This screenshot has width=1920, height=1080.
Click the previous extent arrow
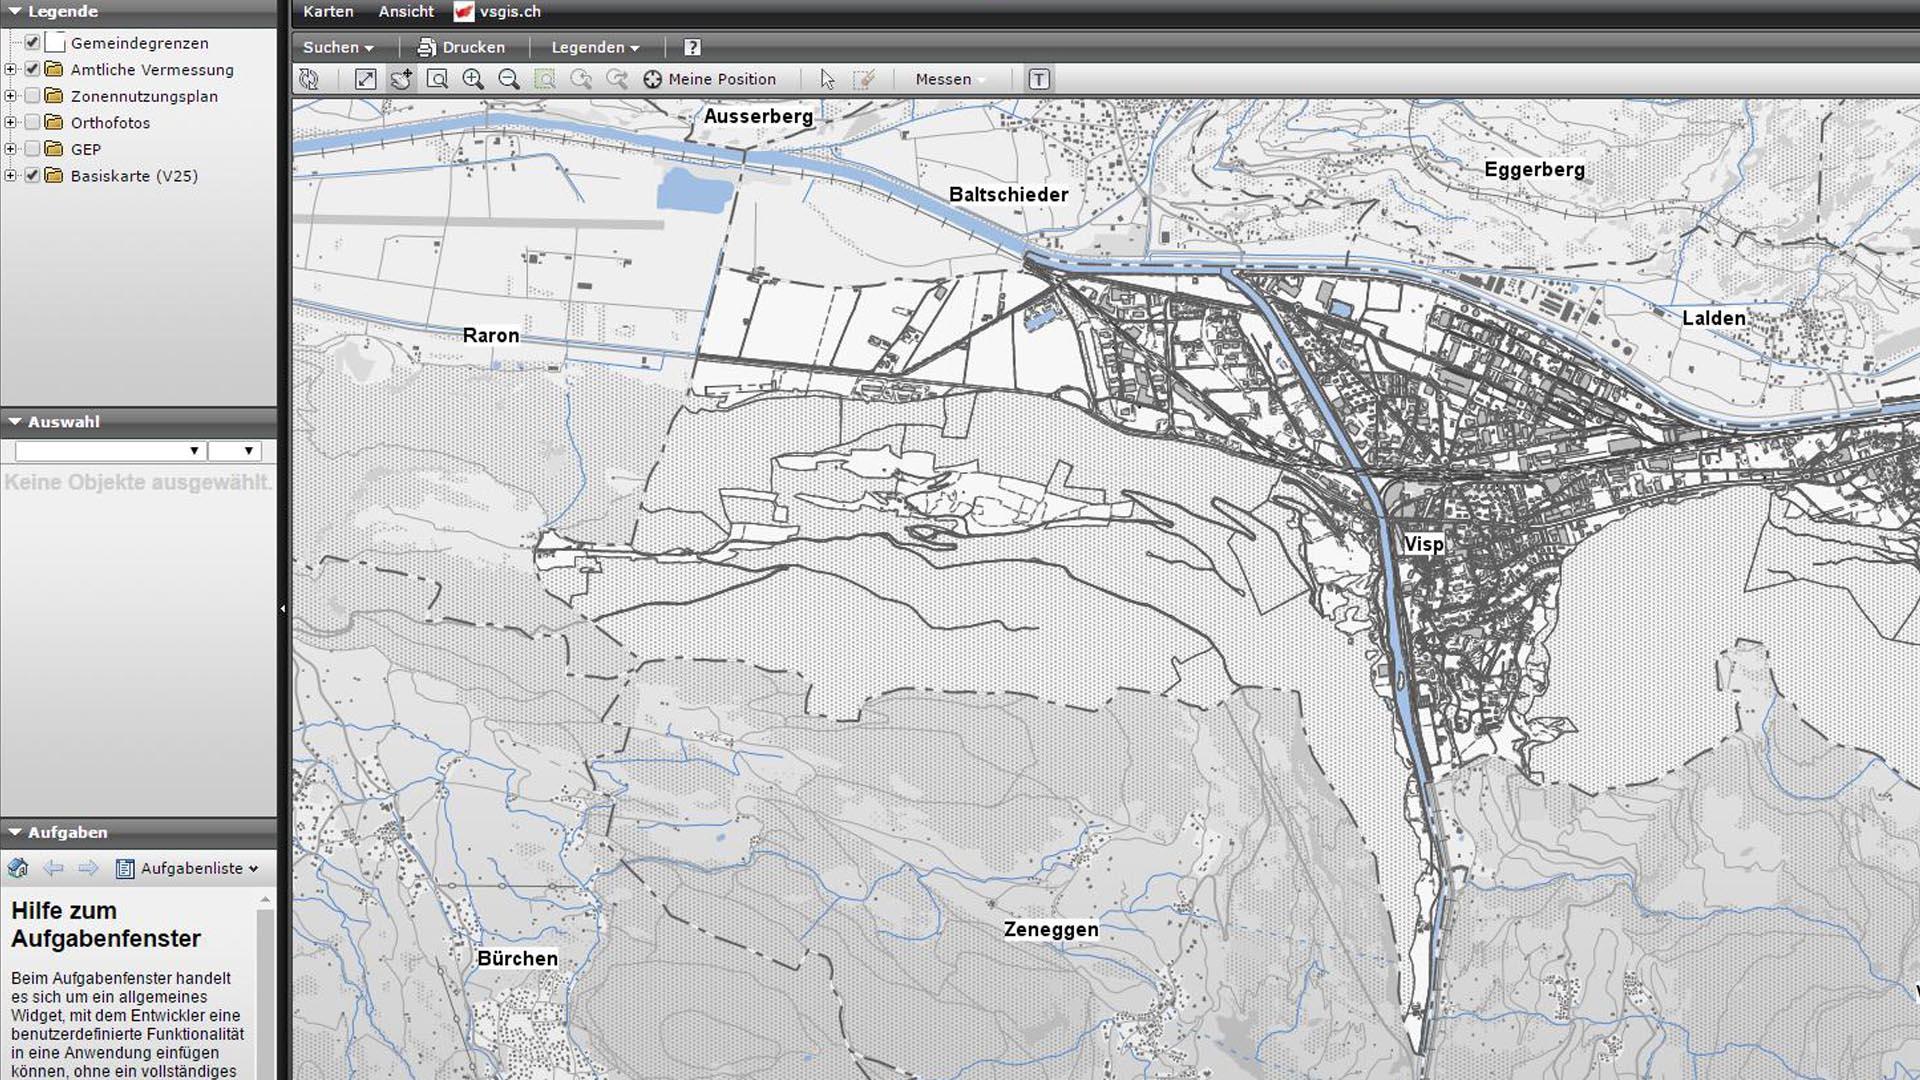(x=581, y=78)
